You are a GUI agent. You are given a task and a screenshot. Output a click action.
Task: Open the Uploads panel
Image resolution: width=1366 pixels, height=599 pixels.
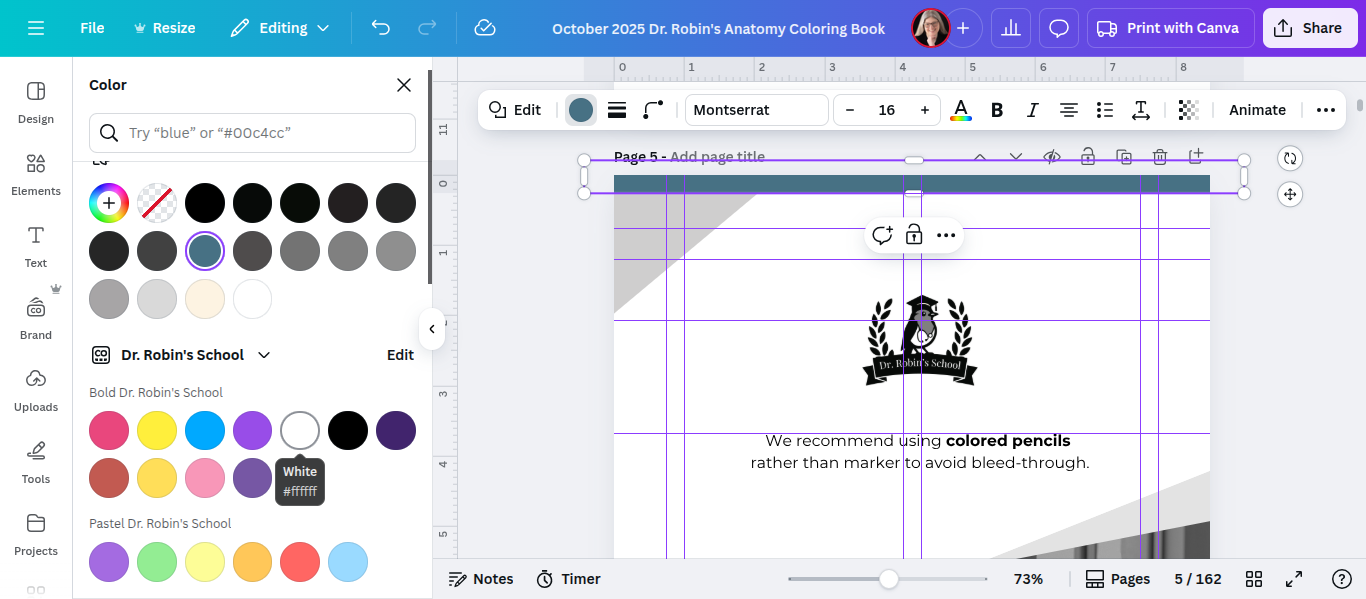coord(36,390)
